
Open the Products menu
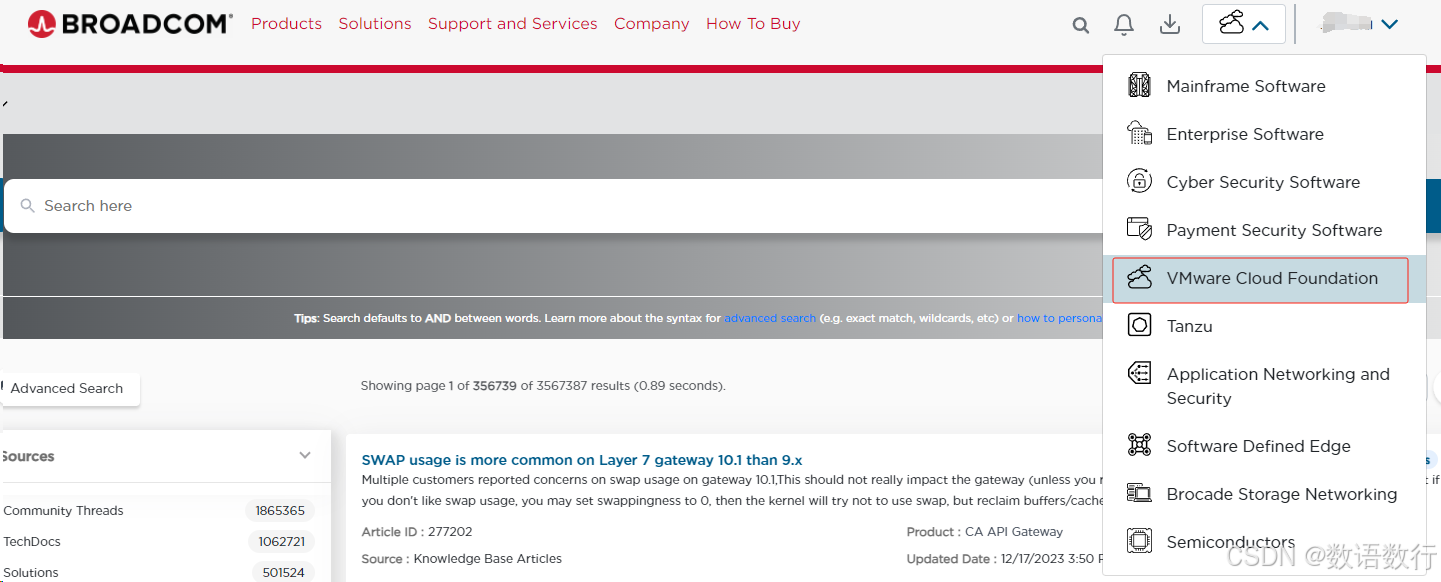(286, 24)
